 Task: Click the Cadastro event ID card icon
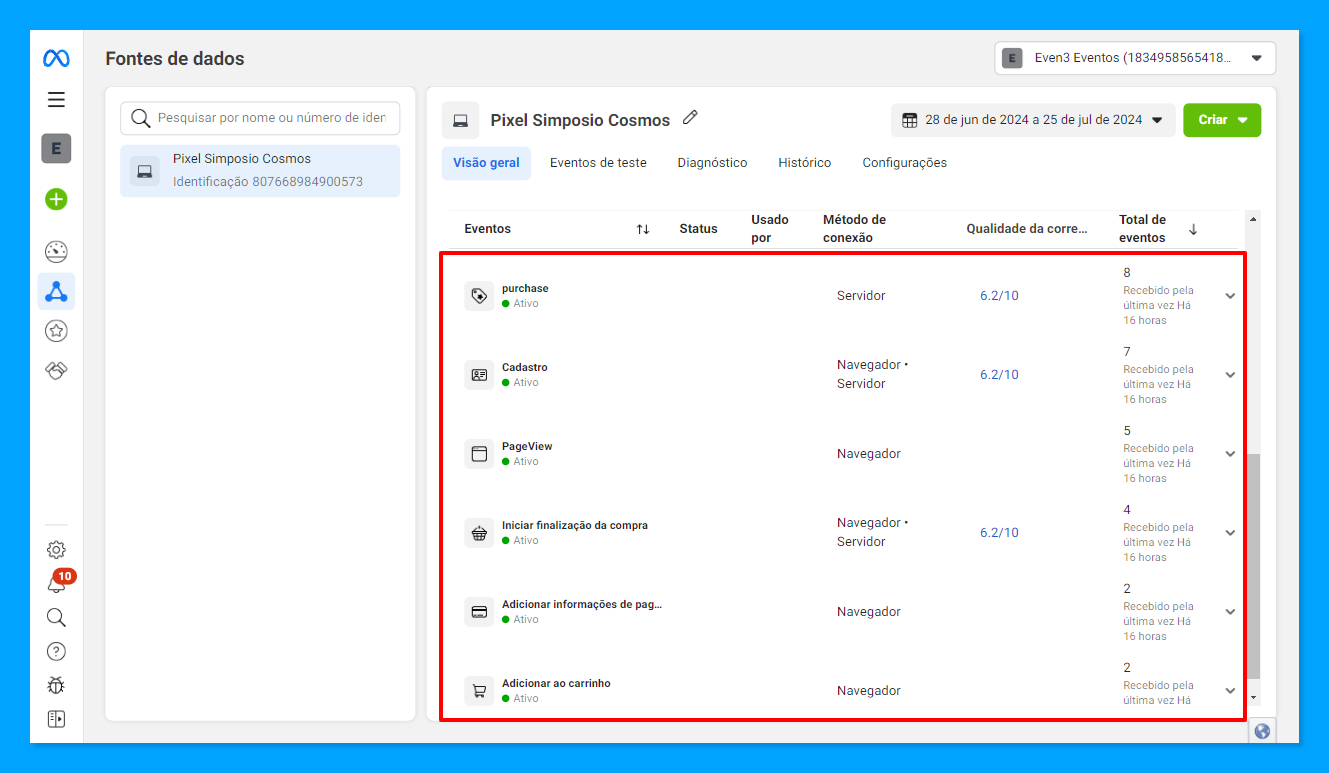(x=479, y=375)
